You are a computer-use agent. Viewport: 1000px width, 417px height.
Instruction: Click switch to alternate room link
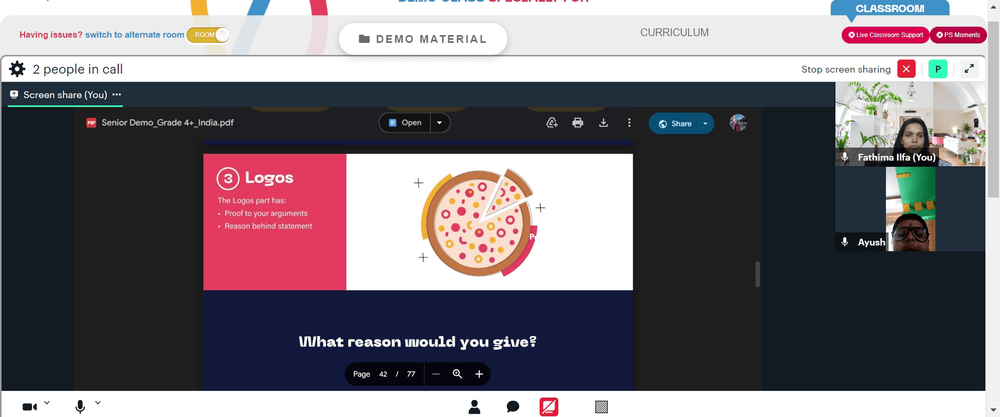(135, 34)
